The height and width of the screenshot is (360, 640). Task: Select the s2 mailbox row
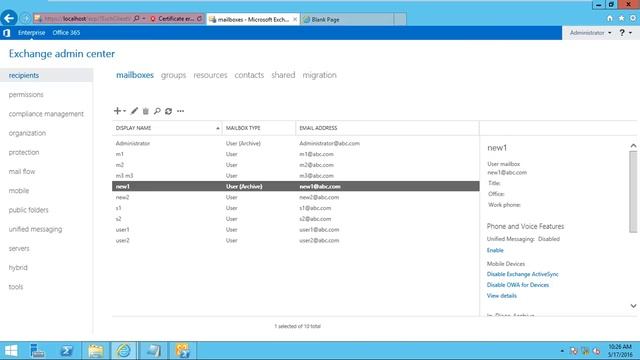point(296,219)
